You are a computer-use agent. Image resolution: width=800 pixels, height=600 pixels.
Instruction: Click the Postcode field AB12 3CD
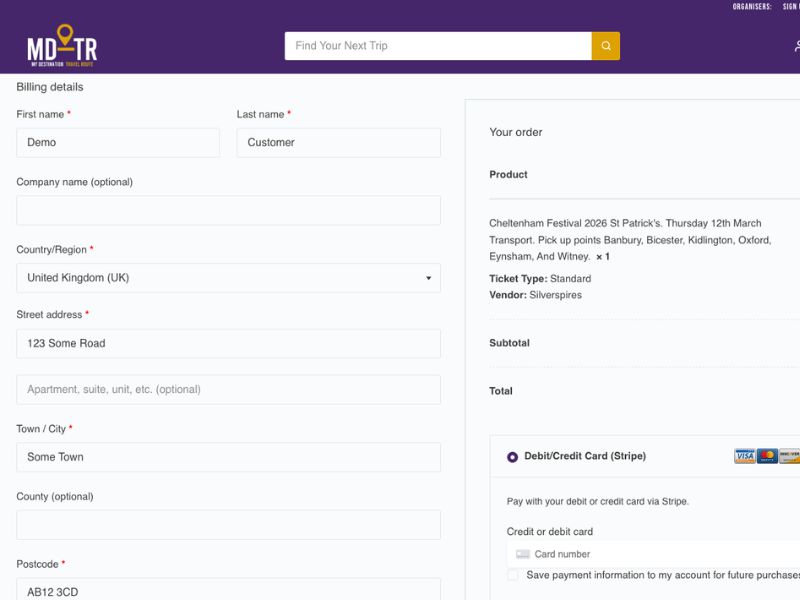[229, 589]
